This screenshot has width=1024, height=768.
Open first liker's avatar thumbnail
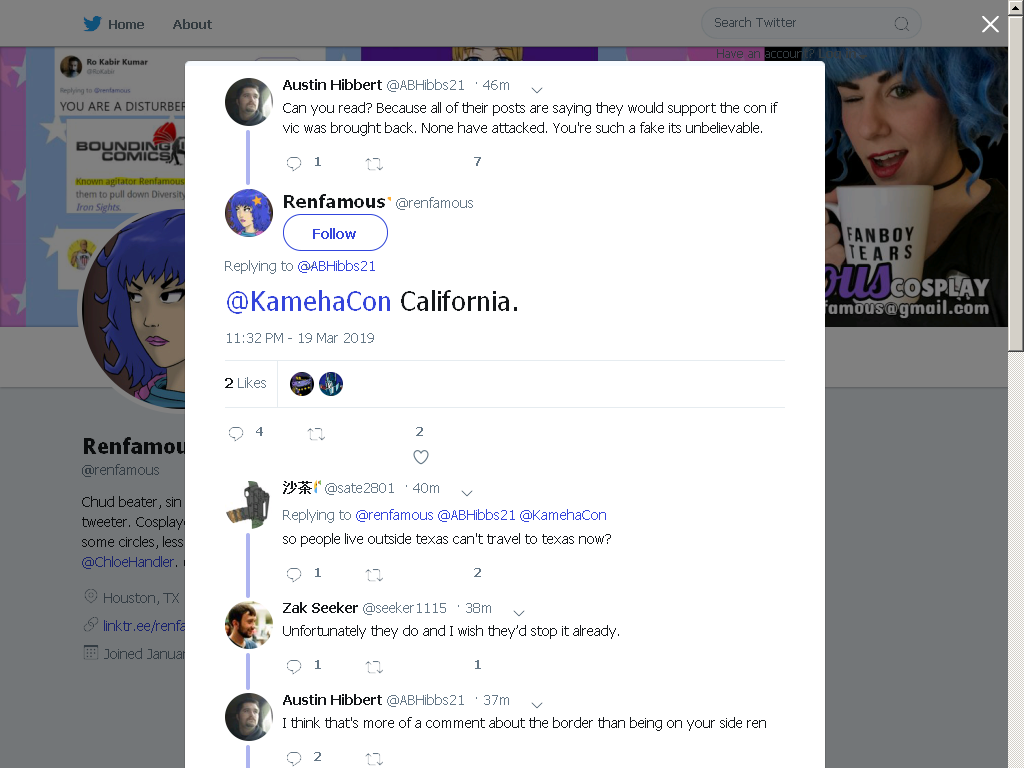(302, 384)
